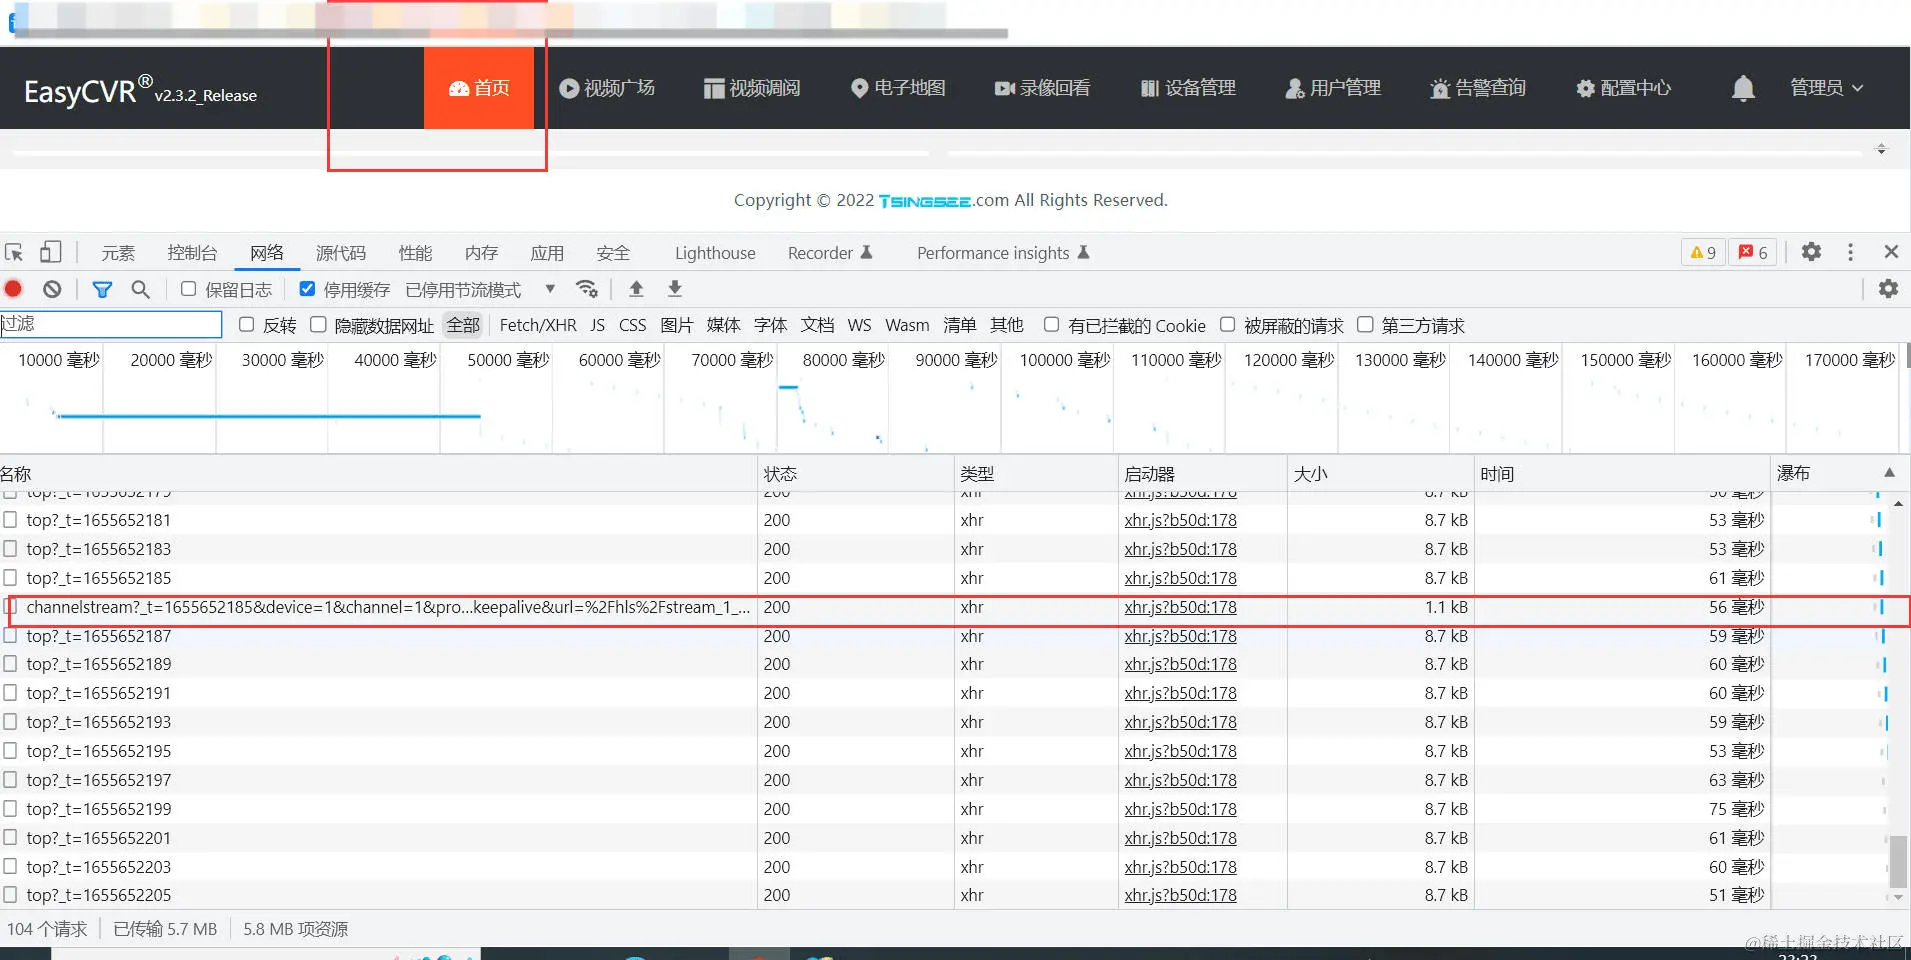Switch to 性能 DevTools tab
Screen dimensions: 1911x960
click(415, 253)
